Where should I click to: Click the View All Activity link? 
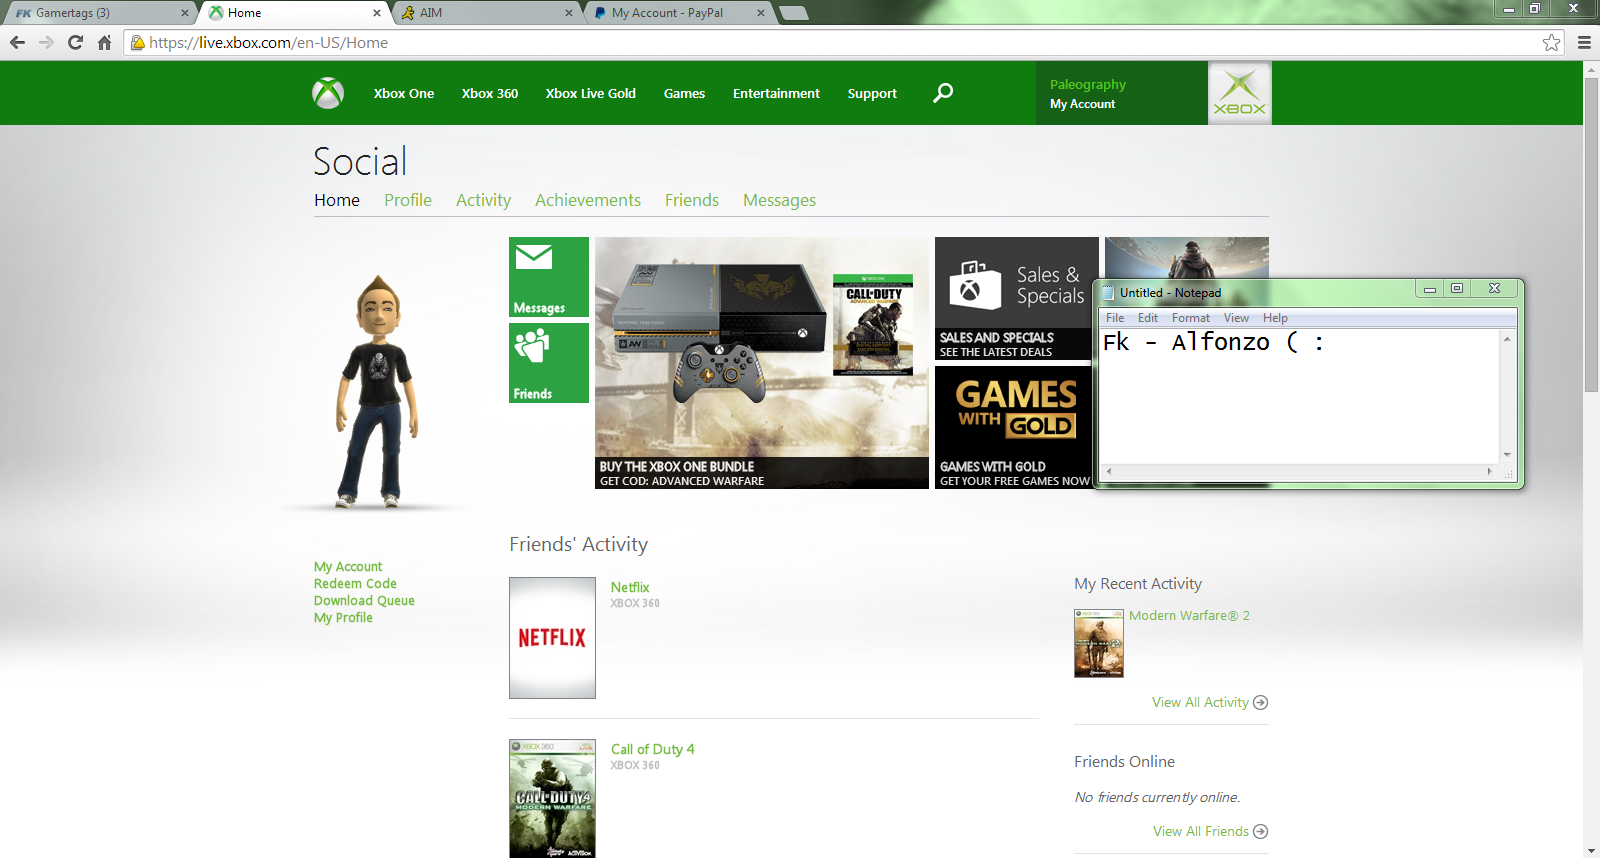[1200, 702]
